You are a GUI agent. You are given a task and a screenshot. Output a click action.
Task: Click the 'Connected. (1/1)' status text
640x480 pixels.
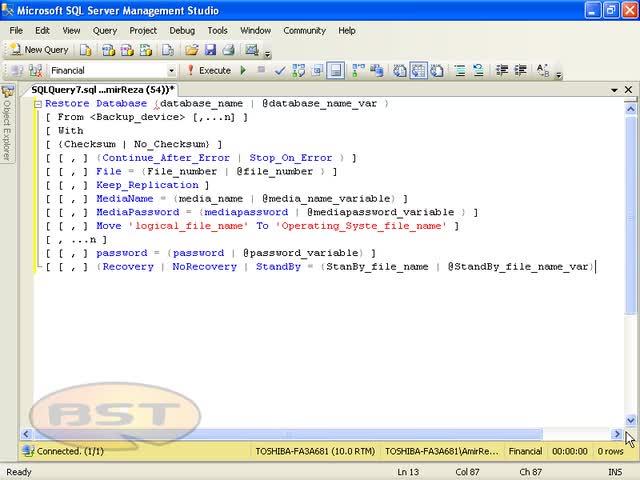70,451
